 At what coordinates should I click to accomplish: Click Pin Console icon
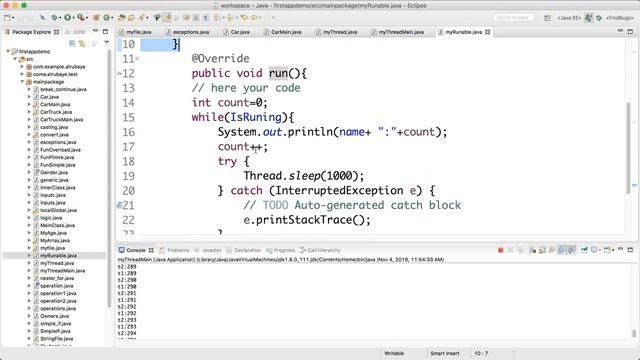(584, 250)
